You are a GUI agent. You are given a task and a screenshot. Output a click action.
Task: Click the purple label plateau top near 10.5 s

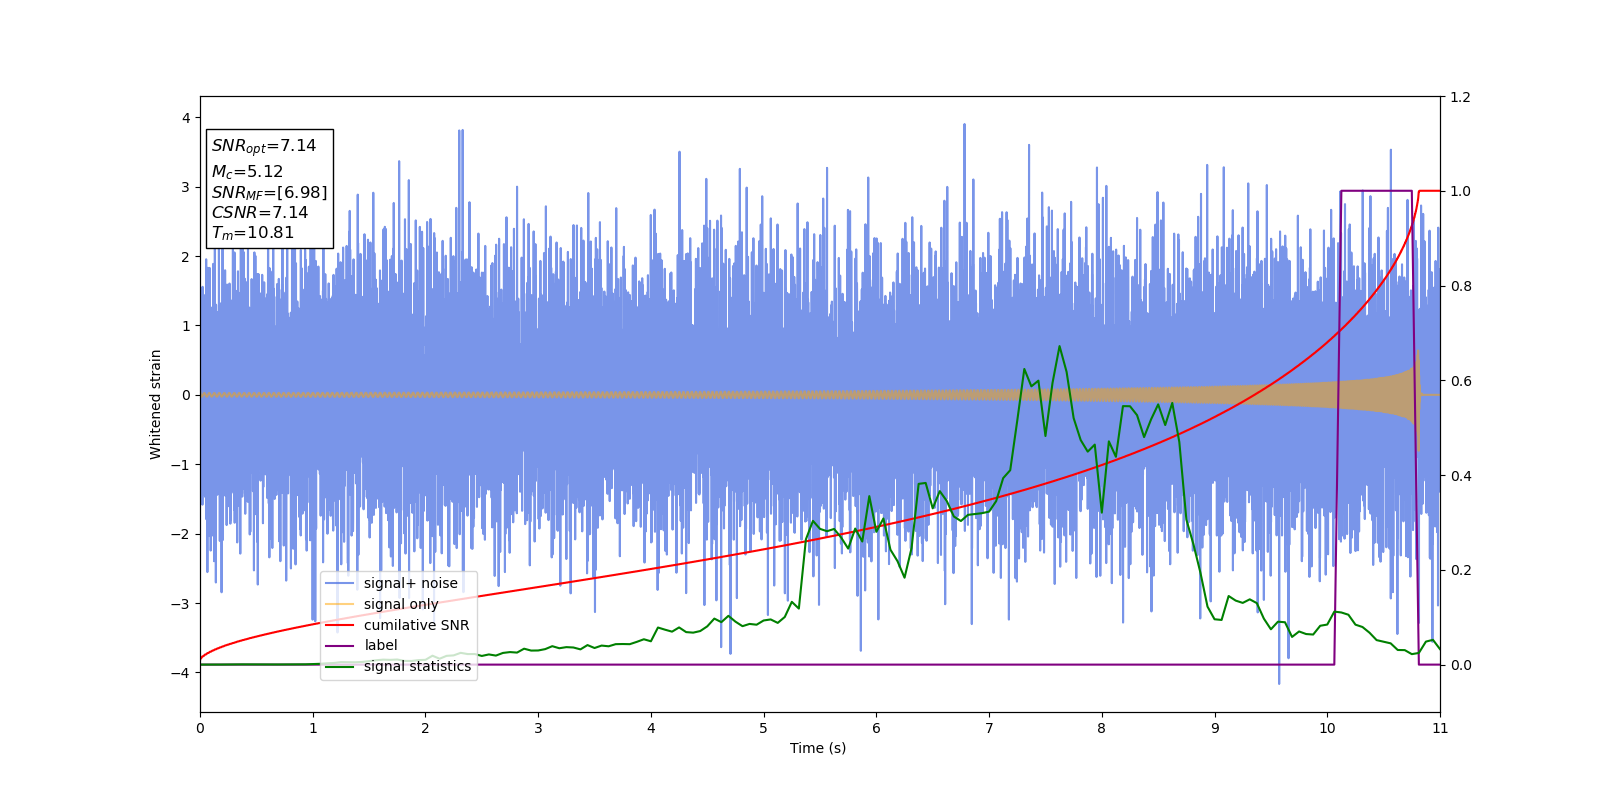[1376, 191]
